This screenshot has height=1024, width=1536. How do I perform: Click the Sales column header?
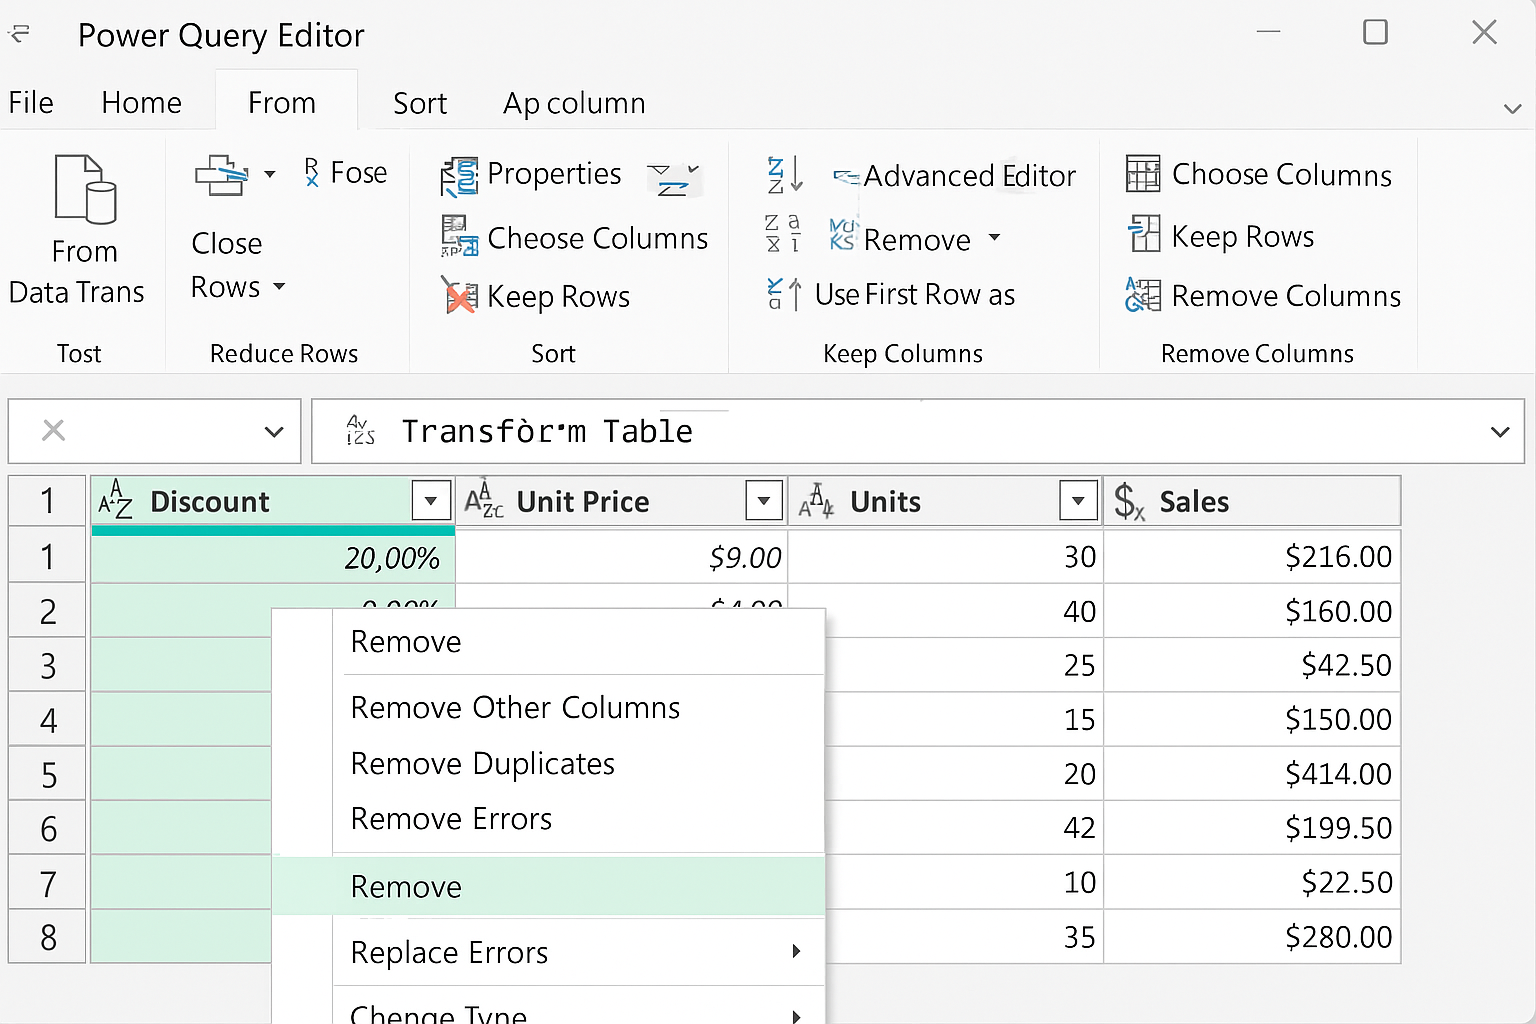coord(1252,500)
